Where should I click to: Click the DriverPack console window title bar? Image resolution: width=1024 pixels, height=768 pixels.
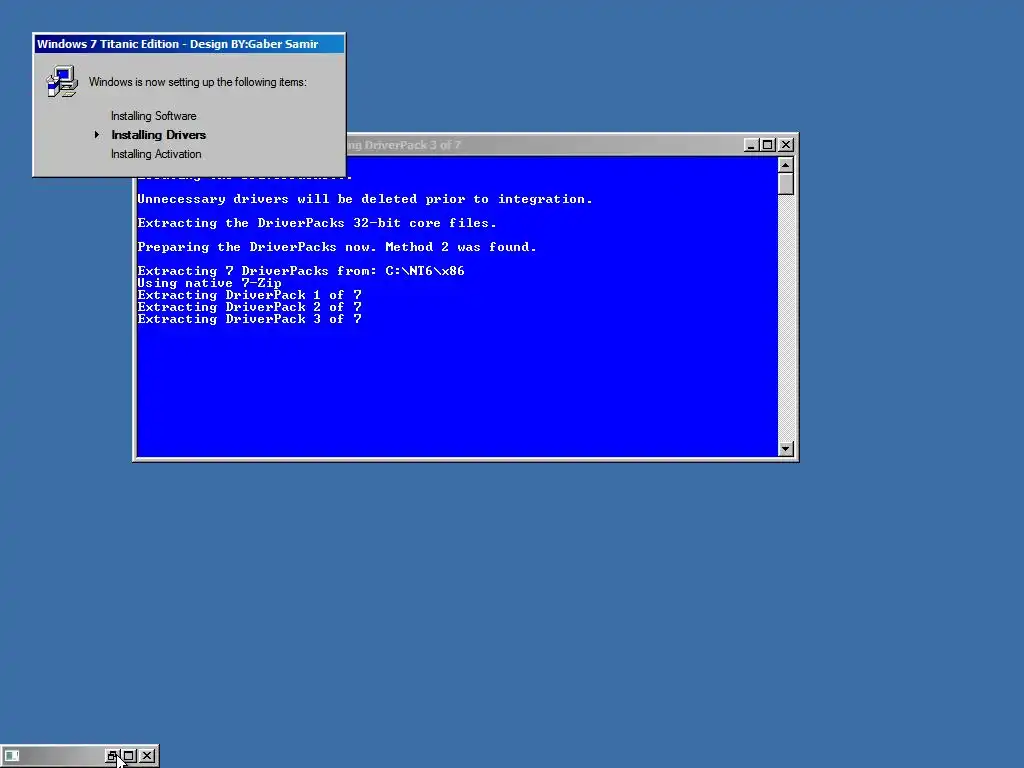tap(543, 145)
